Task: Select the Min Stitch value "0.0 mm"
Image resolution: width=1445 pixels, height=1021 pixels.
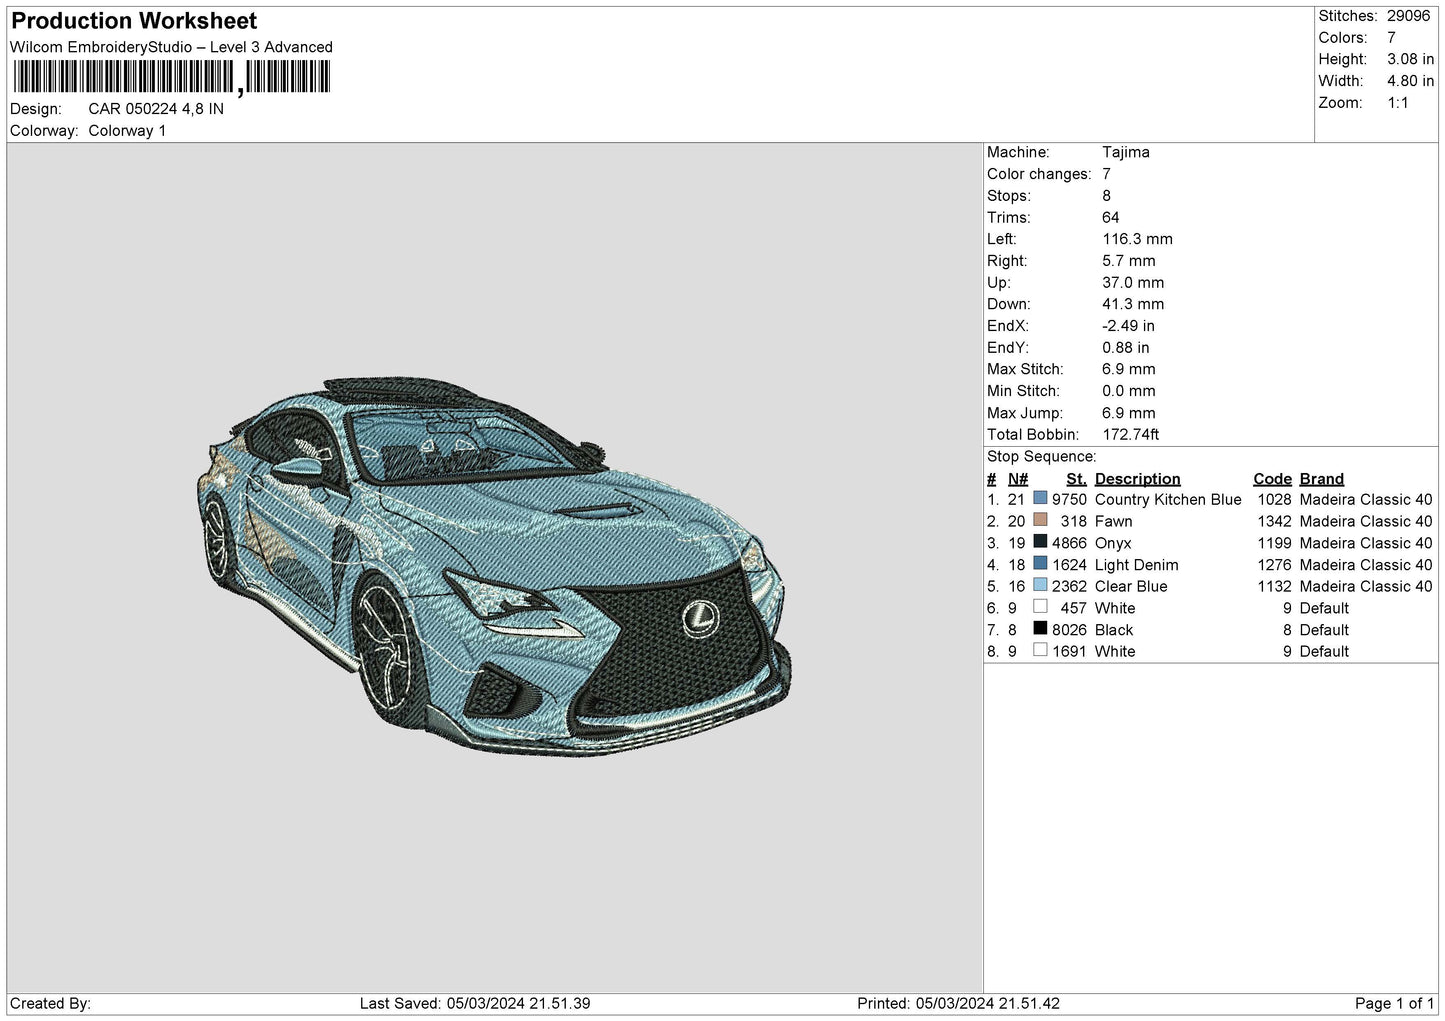Action: tap(1129, 391)
